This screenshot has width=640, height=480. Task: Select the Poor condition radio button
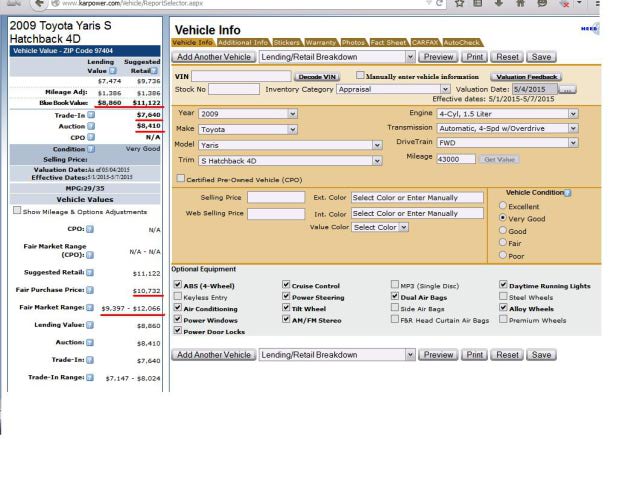coord(503,255)
